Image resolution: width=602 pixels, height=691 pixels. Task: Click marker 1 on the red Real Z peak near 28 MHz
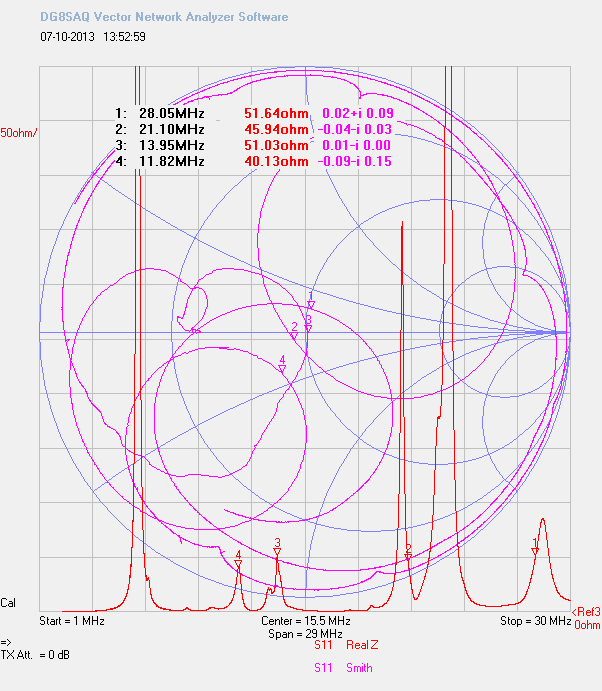[535, 551]
